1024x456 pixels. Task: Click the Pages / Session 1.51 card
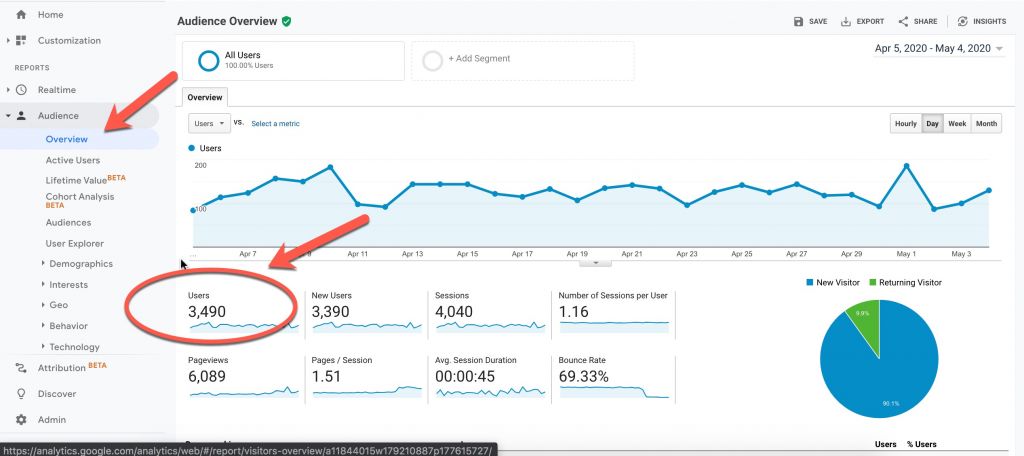click(x=367, y=378)
